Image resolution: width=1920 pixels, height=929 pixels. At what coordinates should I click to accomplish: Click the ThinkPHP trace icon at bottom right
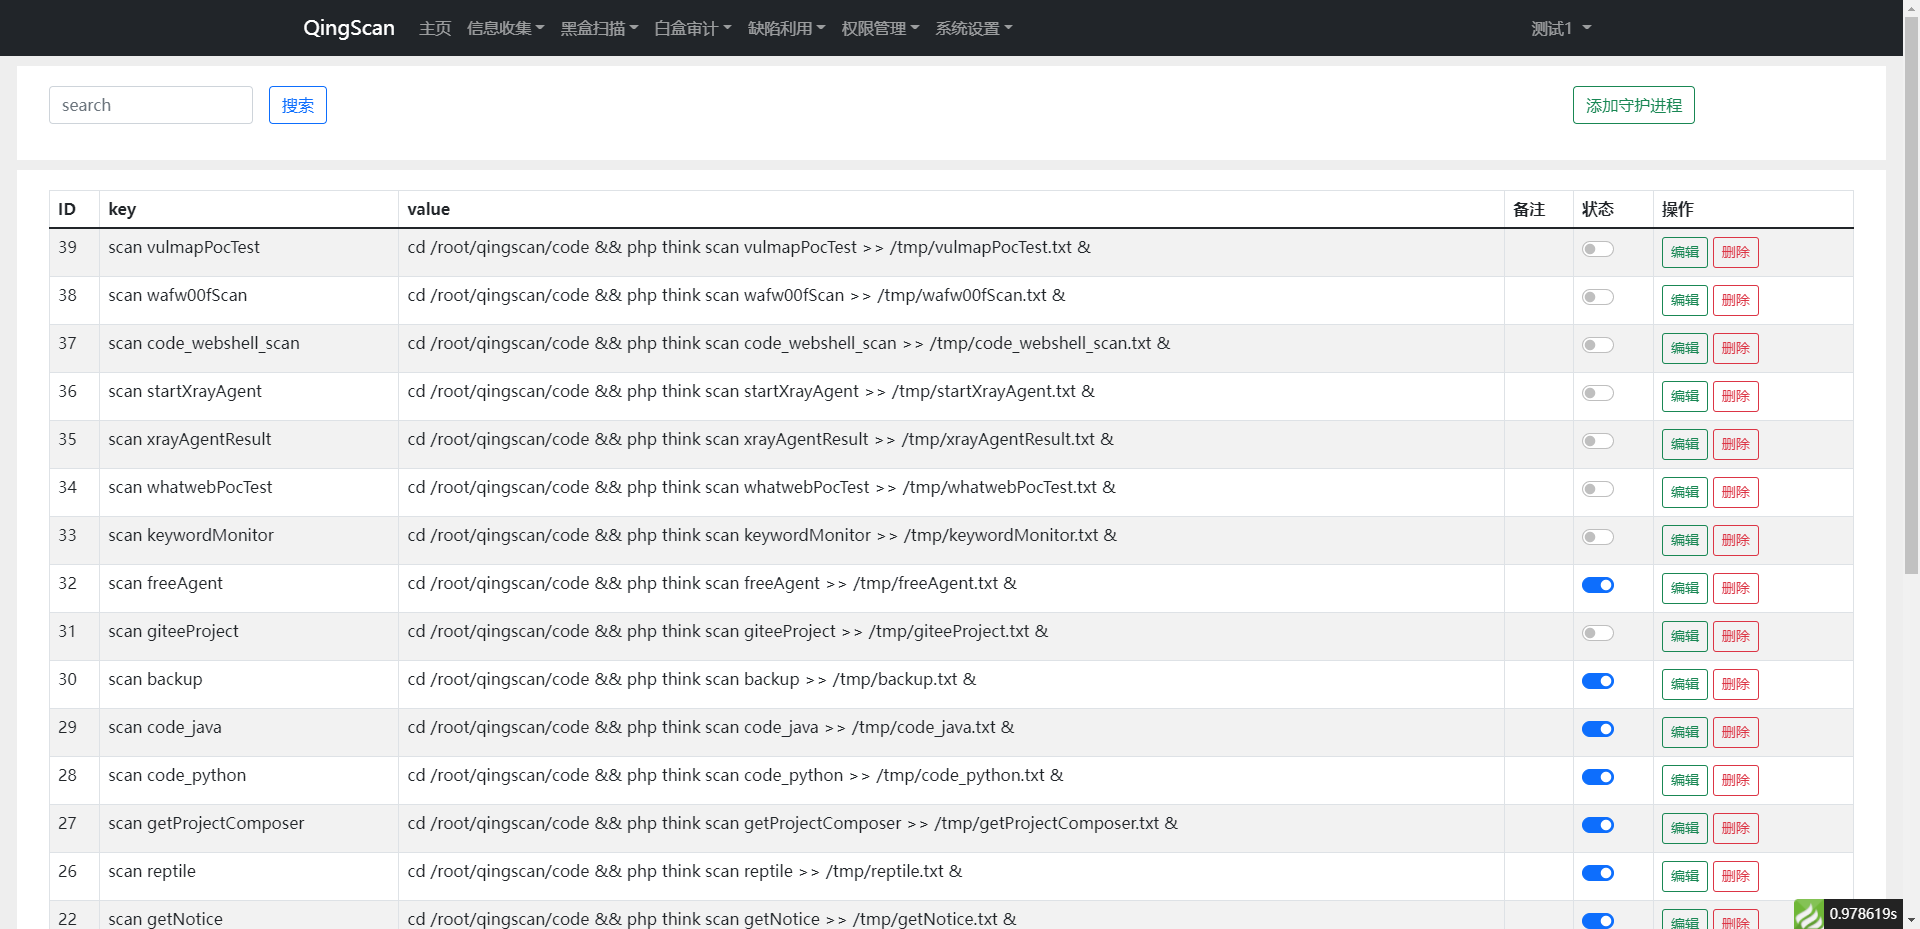1809,914
